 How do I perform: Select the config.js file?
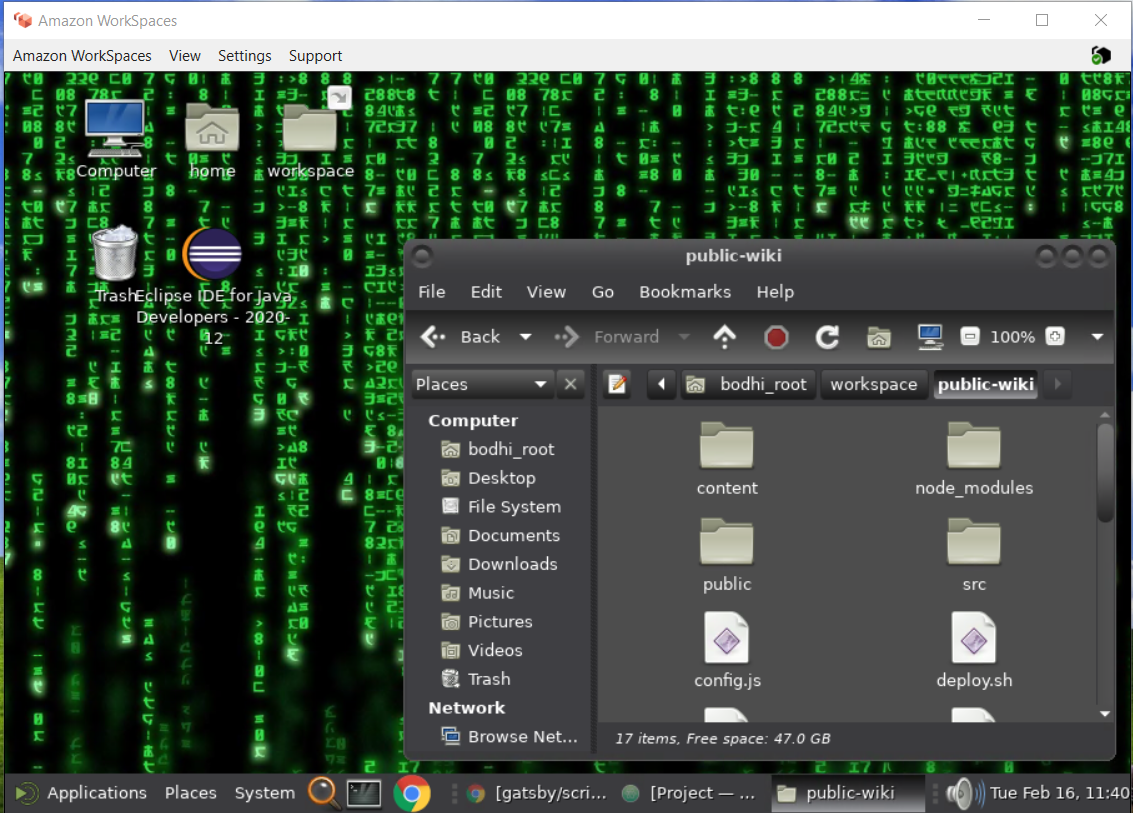tap(727, 650)
